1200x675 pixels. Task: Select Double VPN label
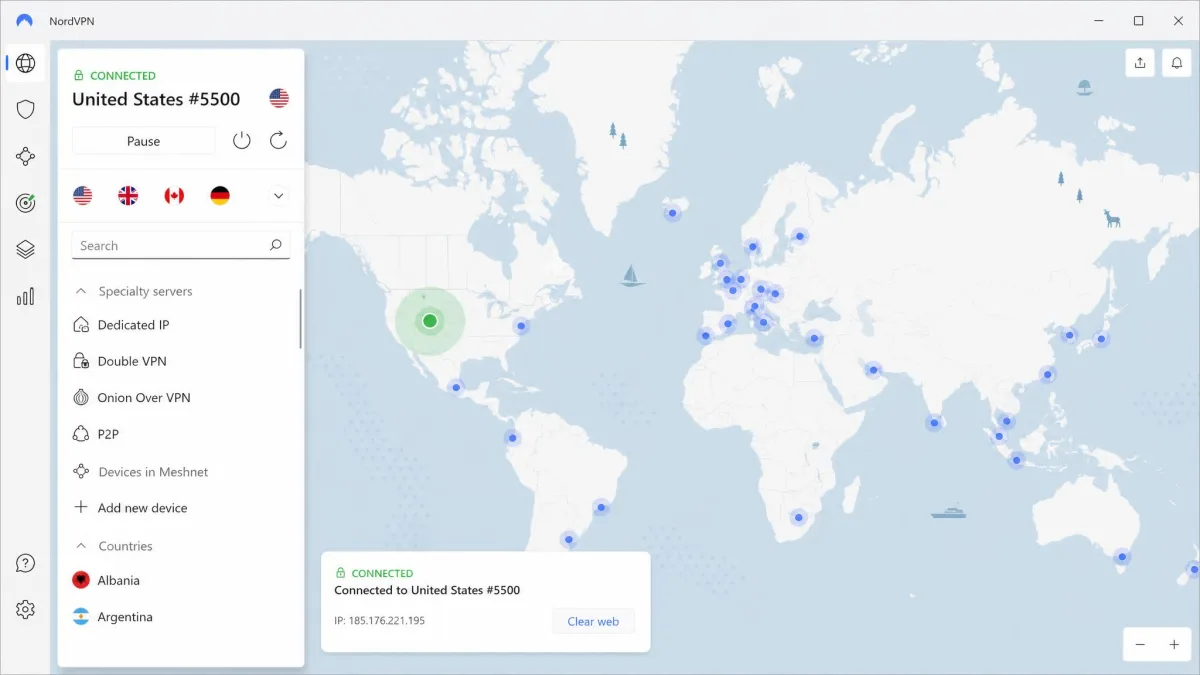(x=132, y=361)
